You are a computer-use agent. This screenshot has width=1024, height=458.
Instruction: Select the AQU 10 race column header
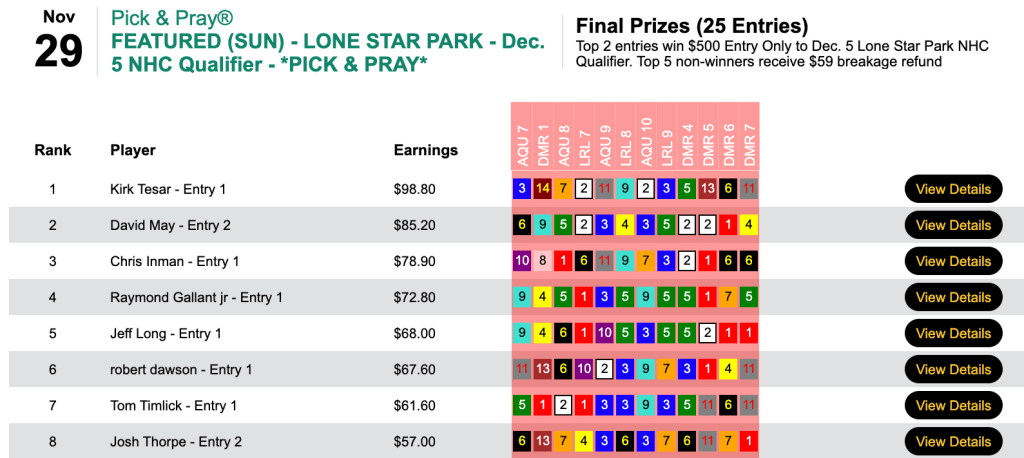[646, 141]
